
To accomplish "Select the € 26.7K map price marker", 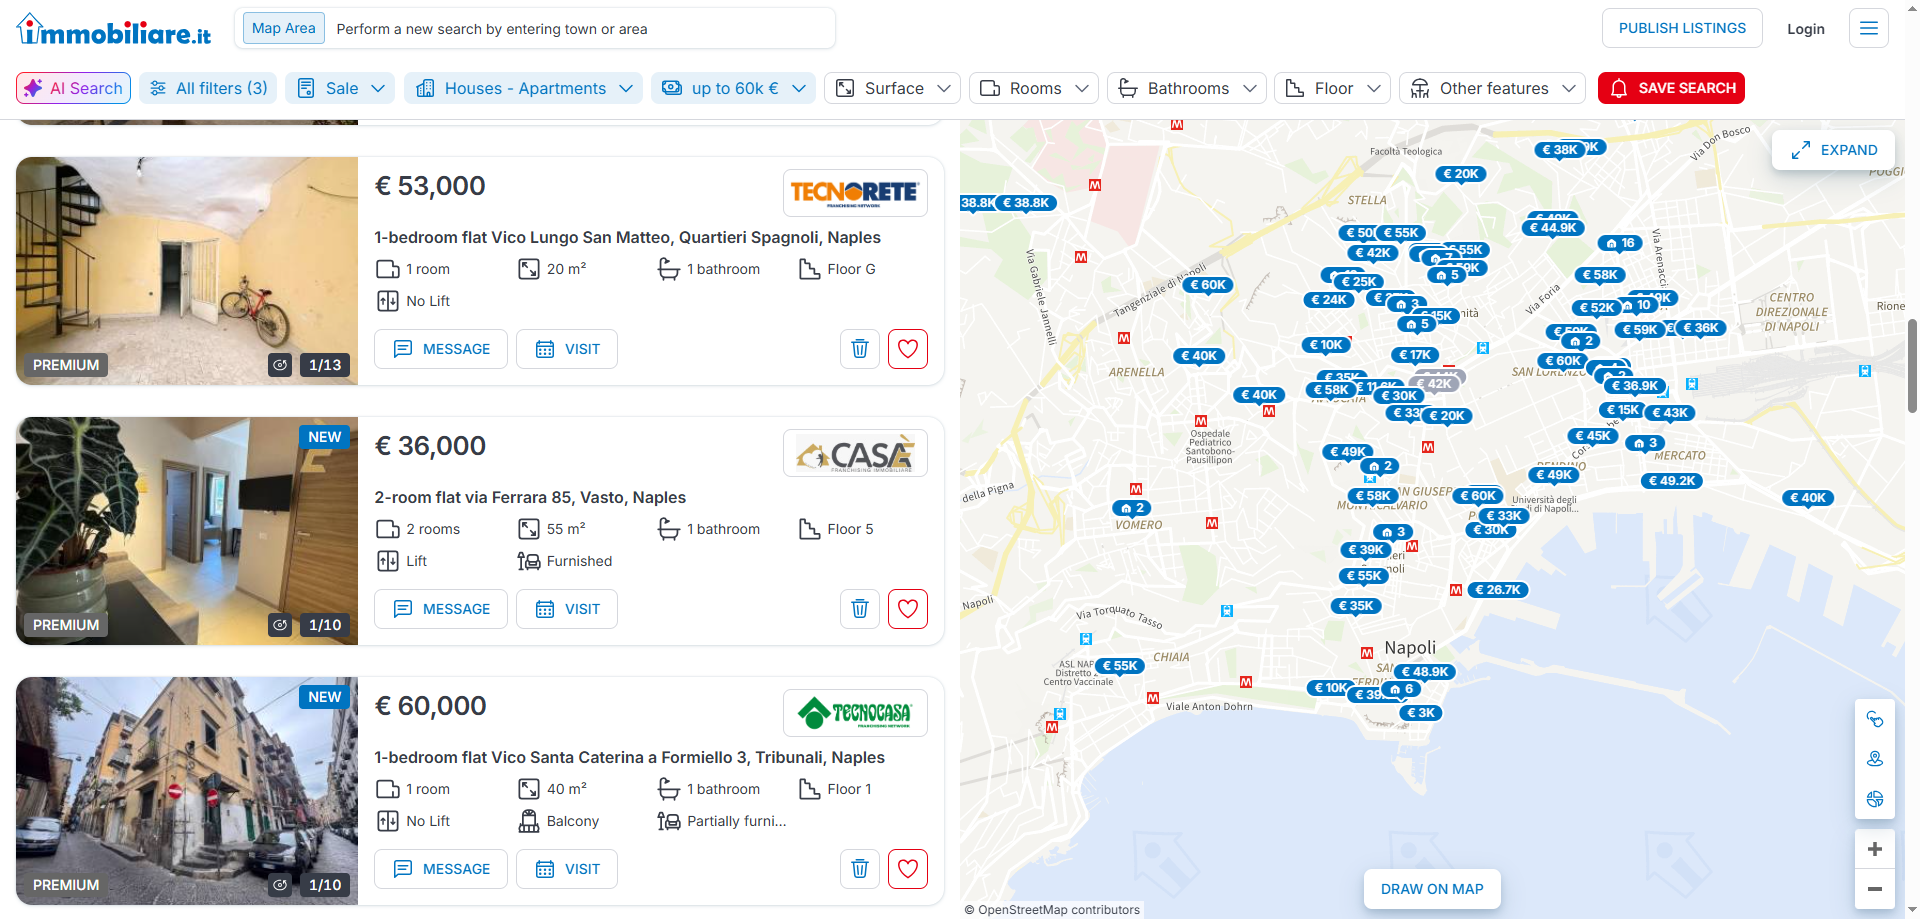I will pyautogui.click(x=1497, y=590).
